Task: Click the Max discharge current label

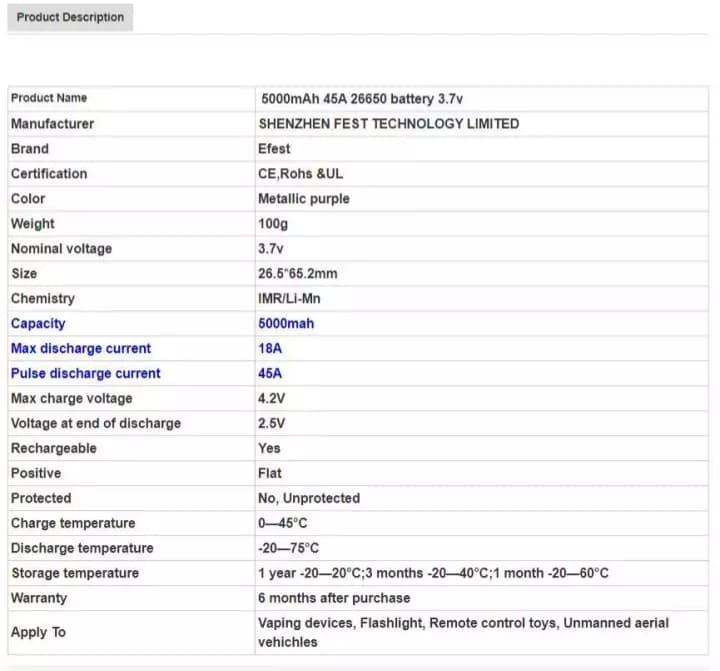Action: (x=81, y=349)
